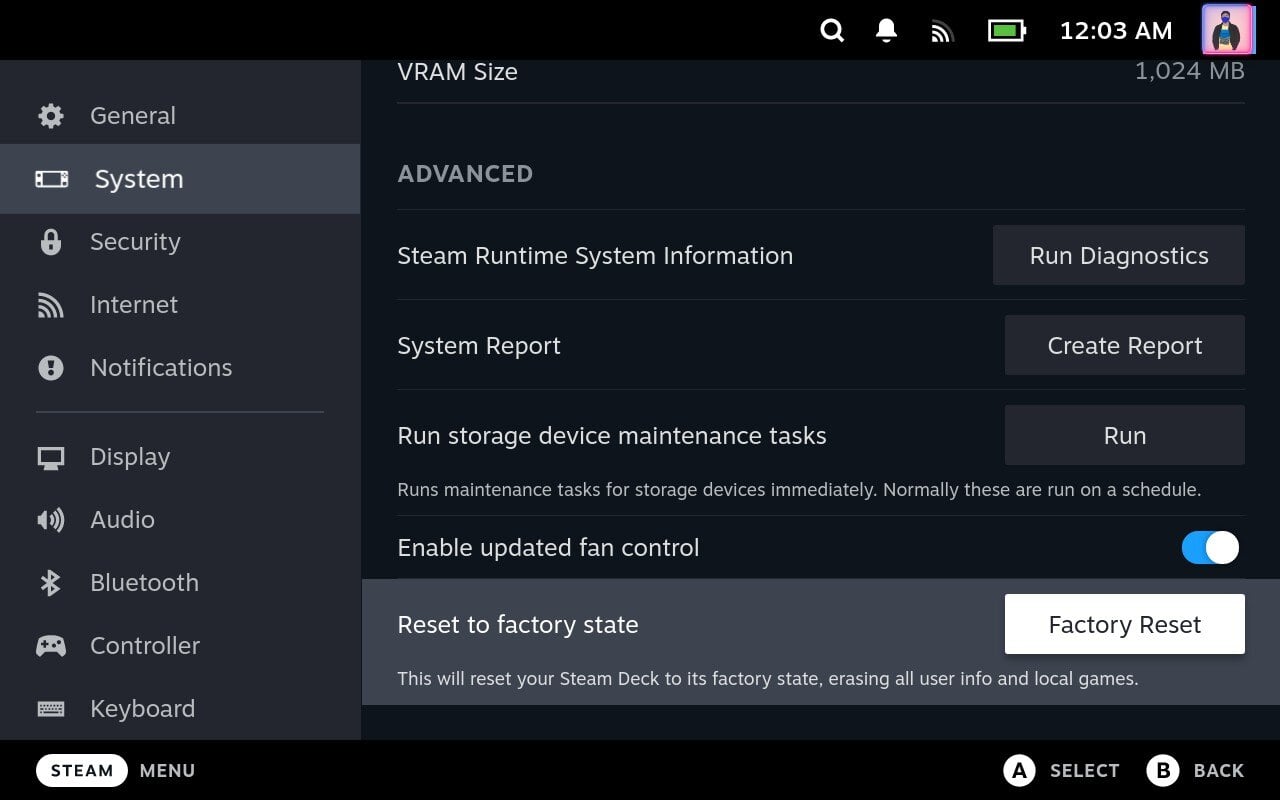The image size is (1280, 800).
Task: Select the signal icon beside Internet
Action: [51, 305]
